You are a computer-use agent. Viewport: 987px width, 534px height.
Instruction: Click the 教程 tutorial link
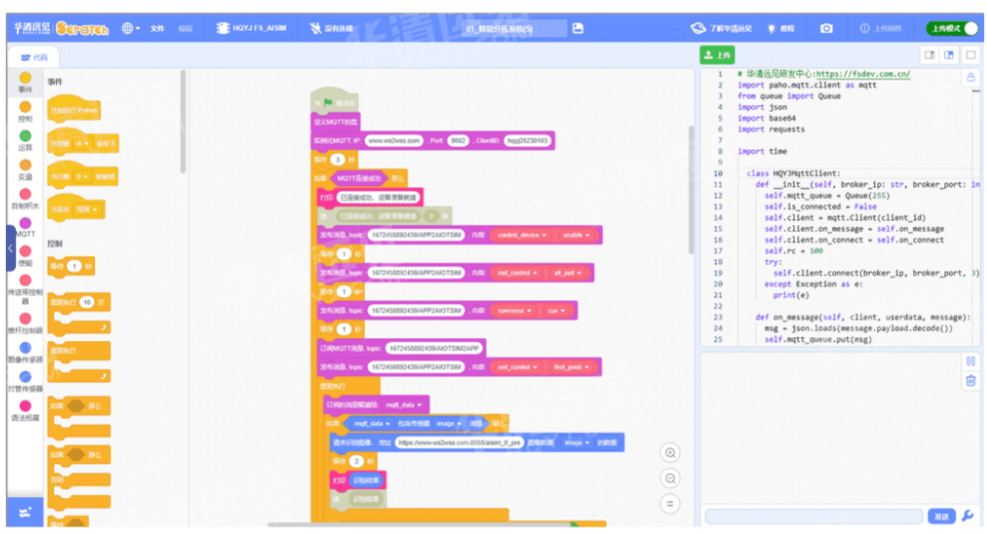click(x=781, y=28)
